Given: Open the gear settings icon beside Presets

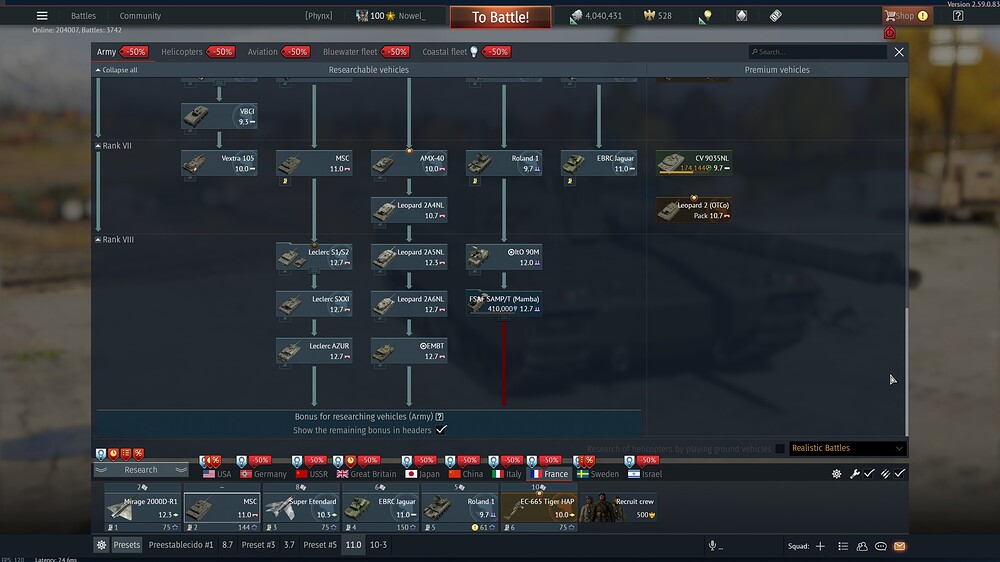Looking at the screenshot, I should click(101, 545).
